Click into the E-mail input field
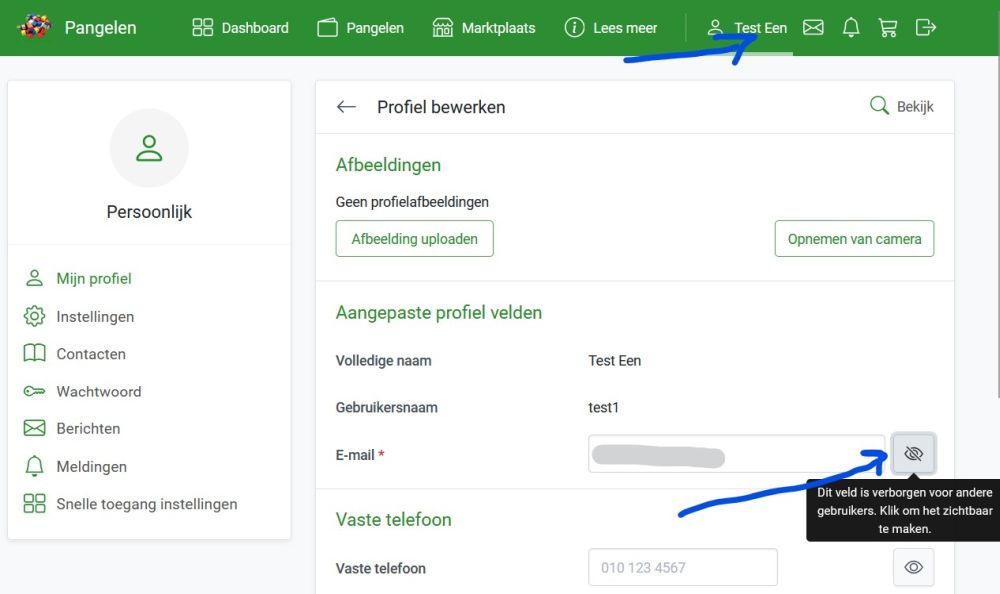Screen dimensions: 1000x594 737,454
